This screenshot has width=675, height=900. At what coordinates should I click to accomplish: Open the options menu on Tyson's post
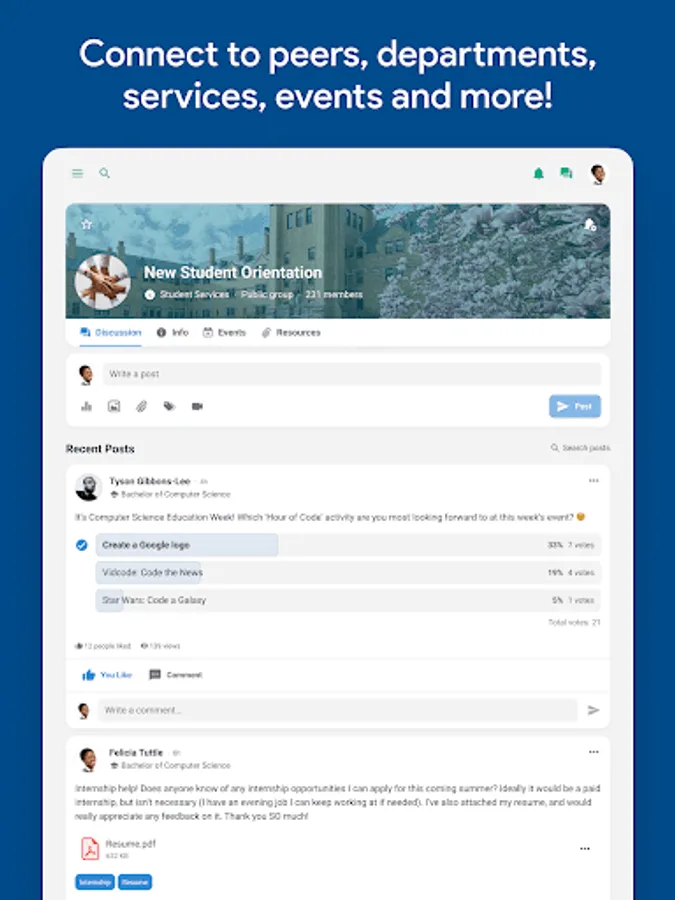tap(593, 480)
